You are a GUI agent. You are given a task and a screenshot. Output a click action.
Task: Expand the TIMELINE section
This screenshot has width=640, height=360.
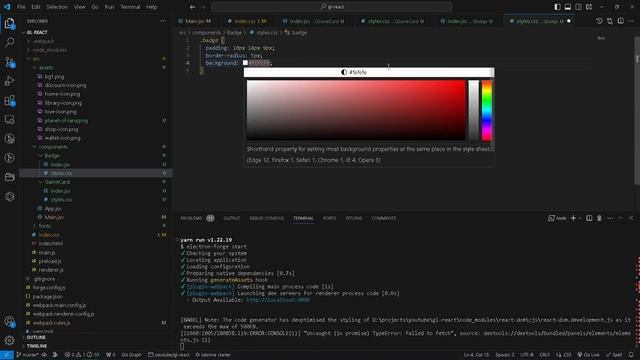[x=96, y=346]
